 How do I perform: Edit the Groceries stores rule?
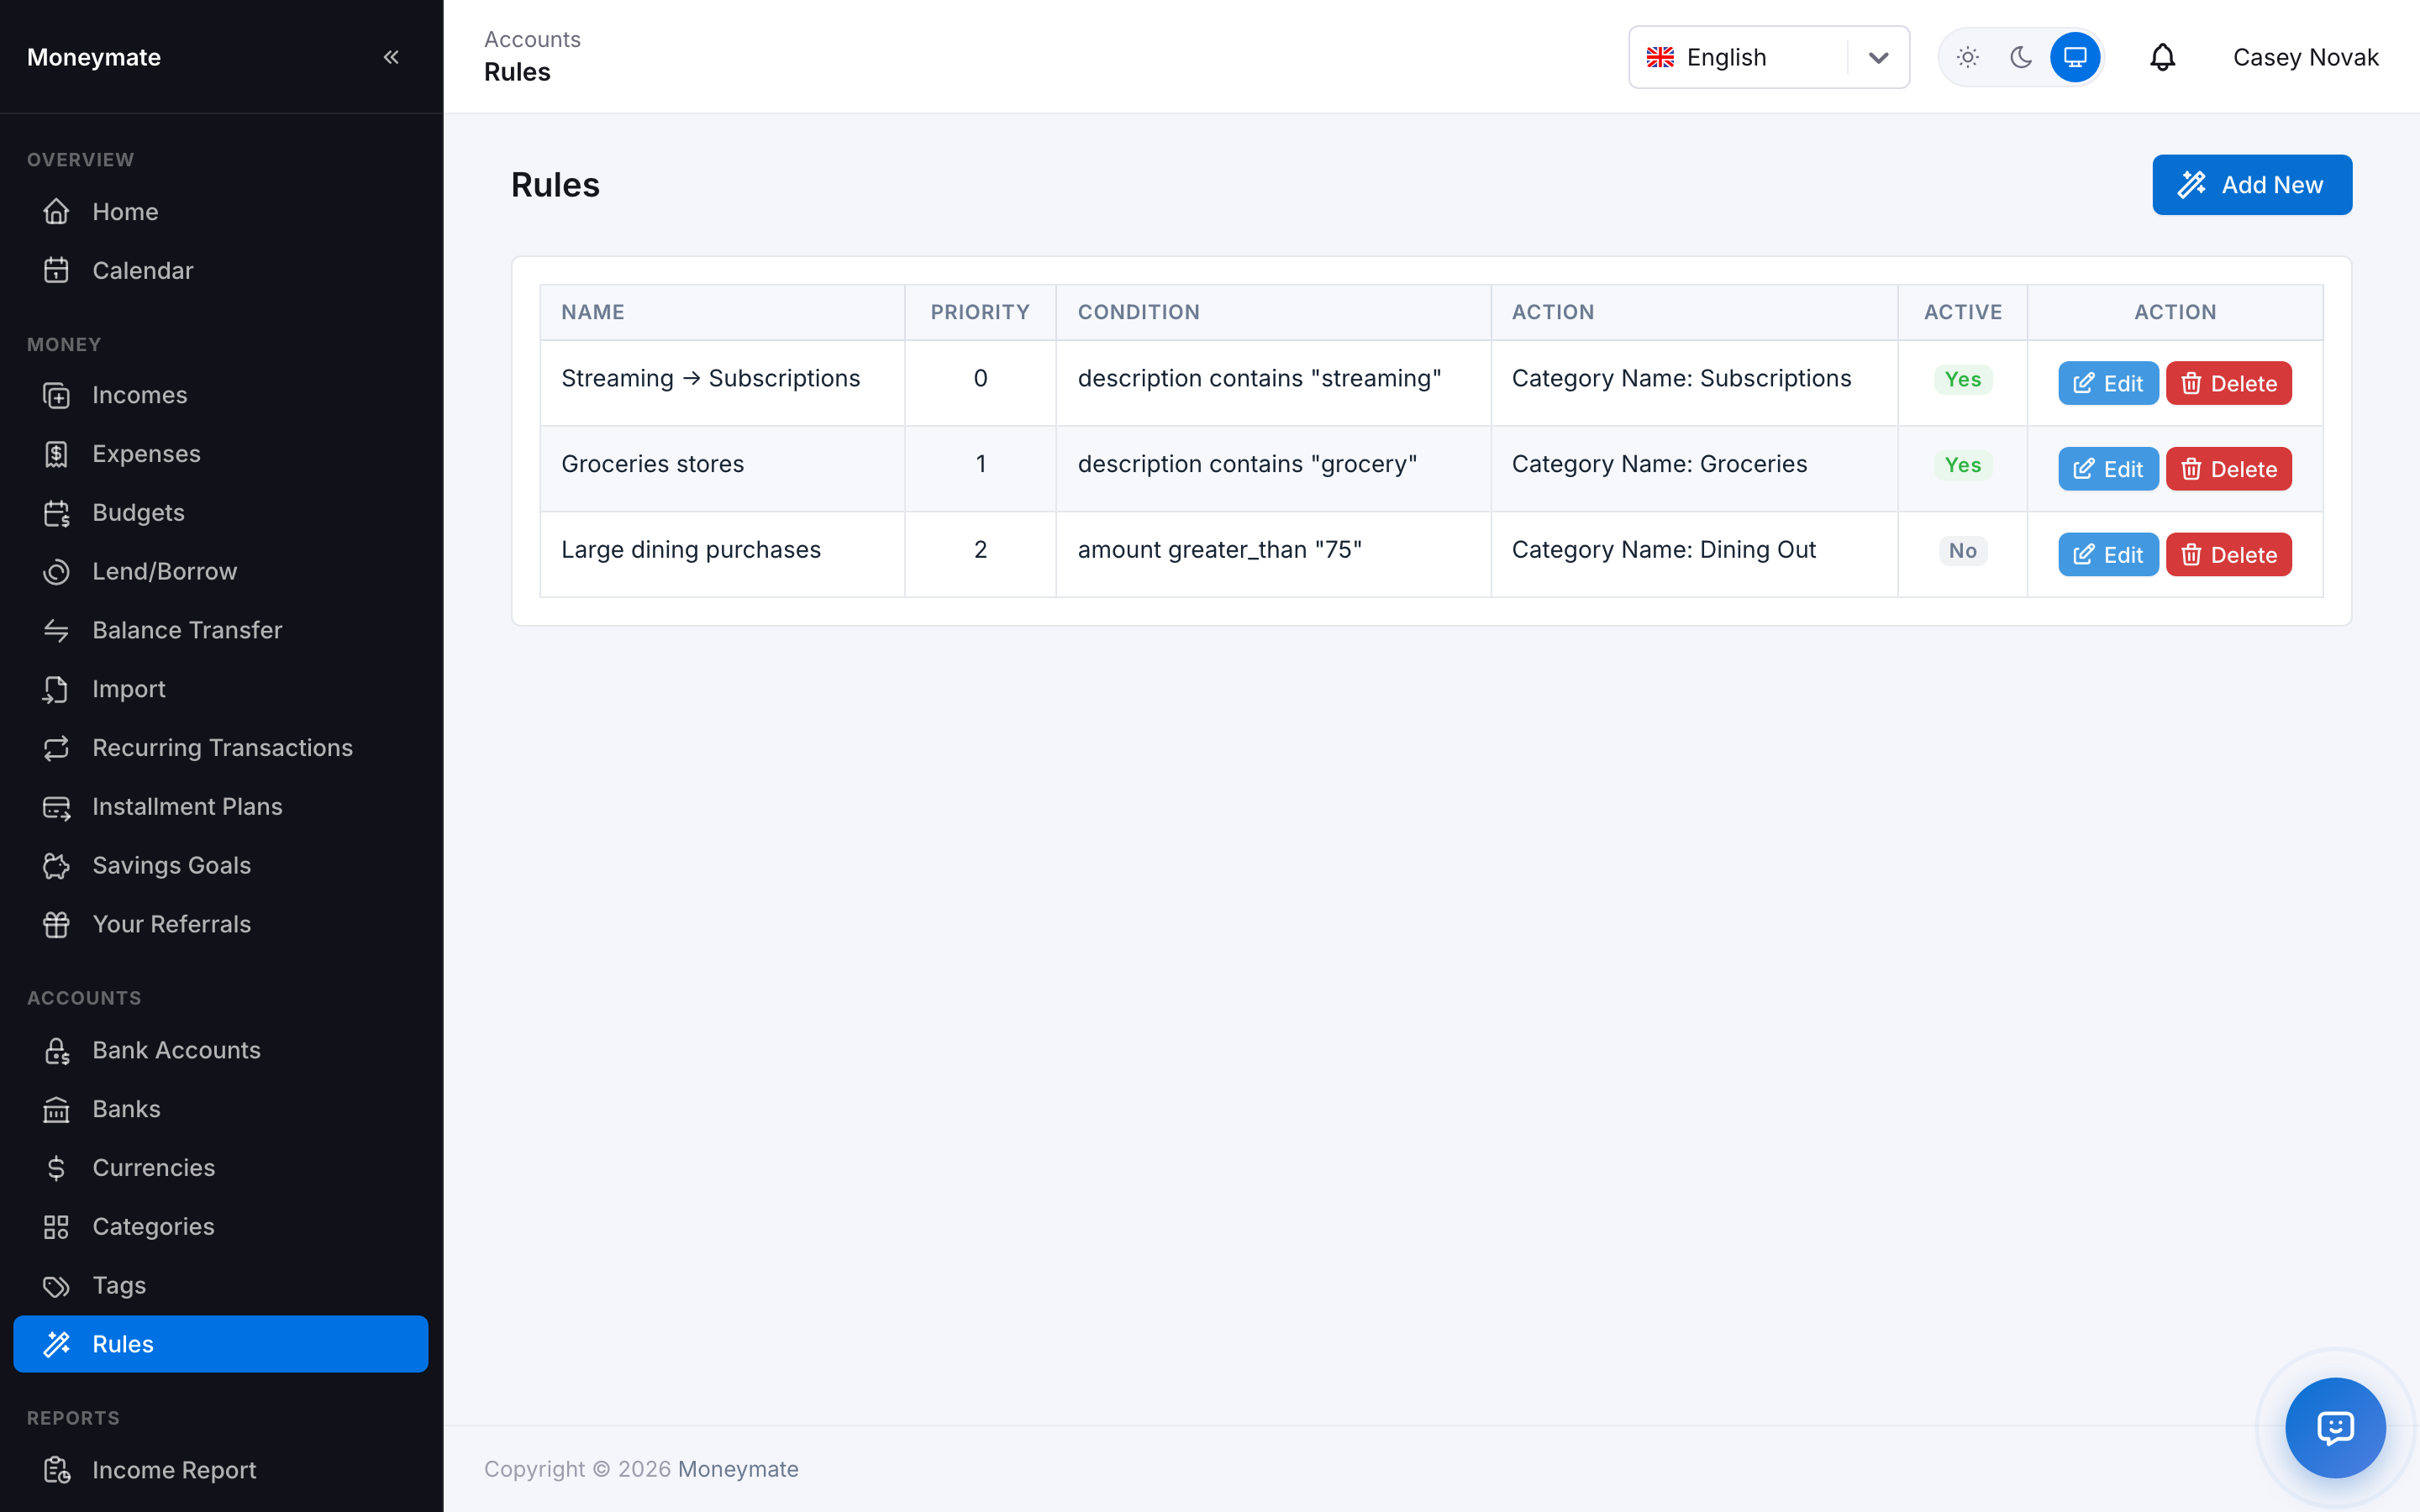click(x=2108, y=469)
